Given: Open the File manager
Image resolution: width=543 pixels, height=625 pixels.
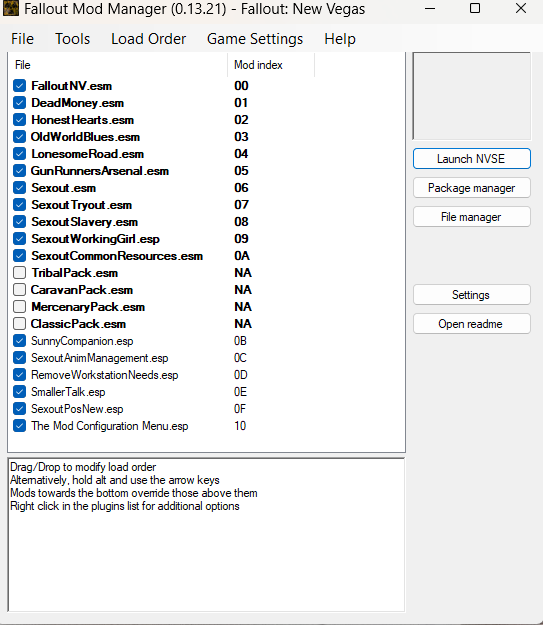Looking at the screenshot, I should [472, 217].
